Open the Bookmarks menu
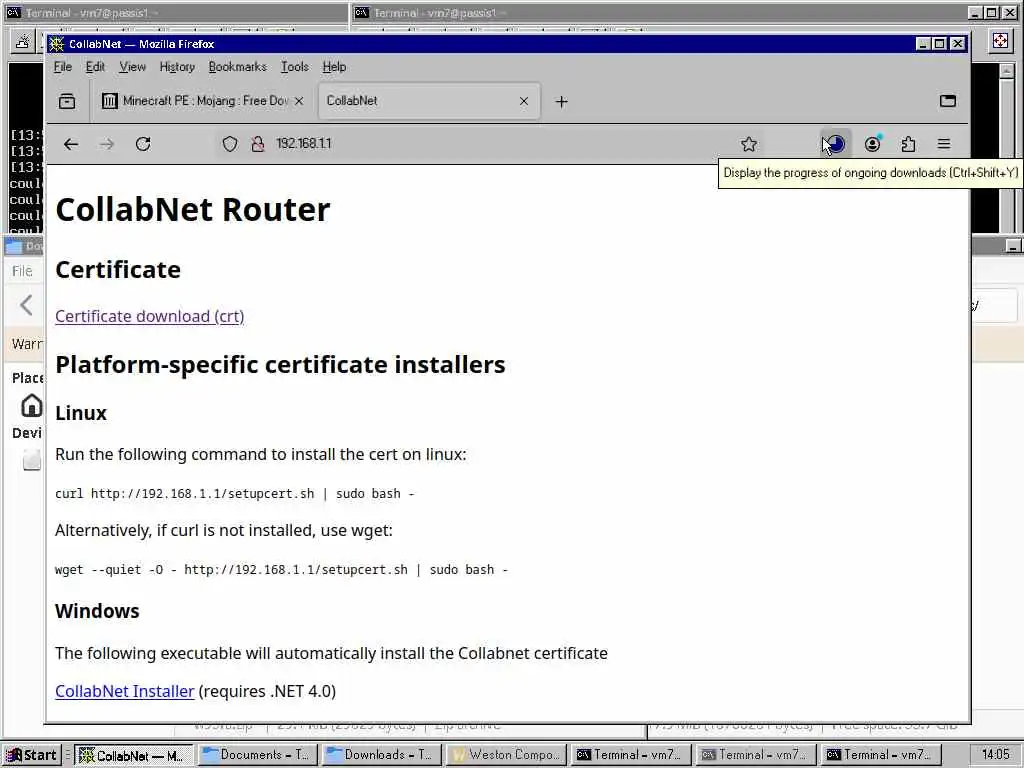1024x768 pixels. pos(238,67)
